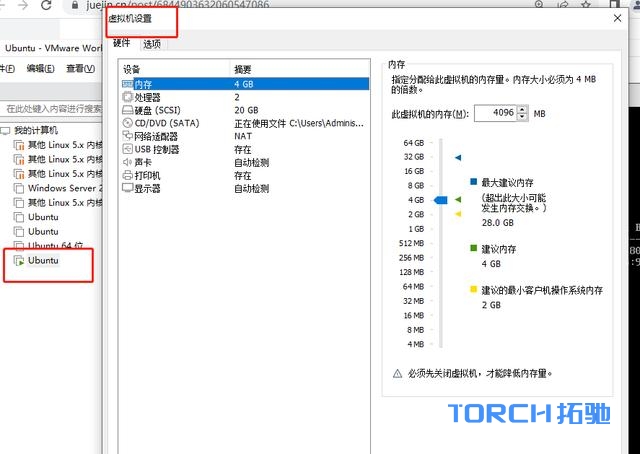Select the printer (打印机) icon
Viewport: 640px width, 454px height.
pyautogui.click(x=127, y=175)
